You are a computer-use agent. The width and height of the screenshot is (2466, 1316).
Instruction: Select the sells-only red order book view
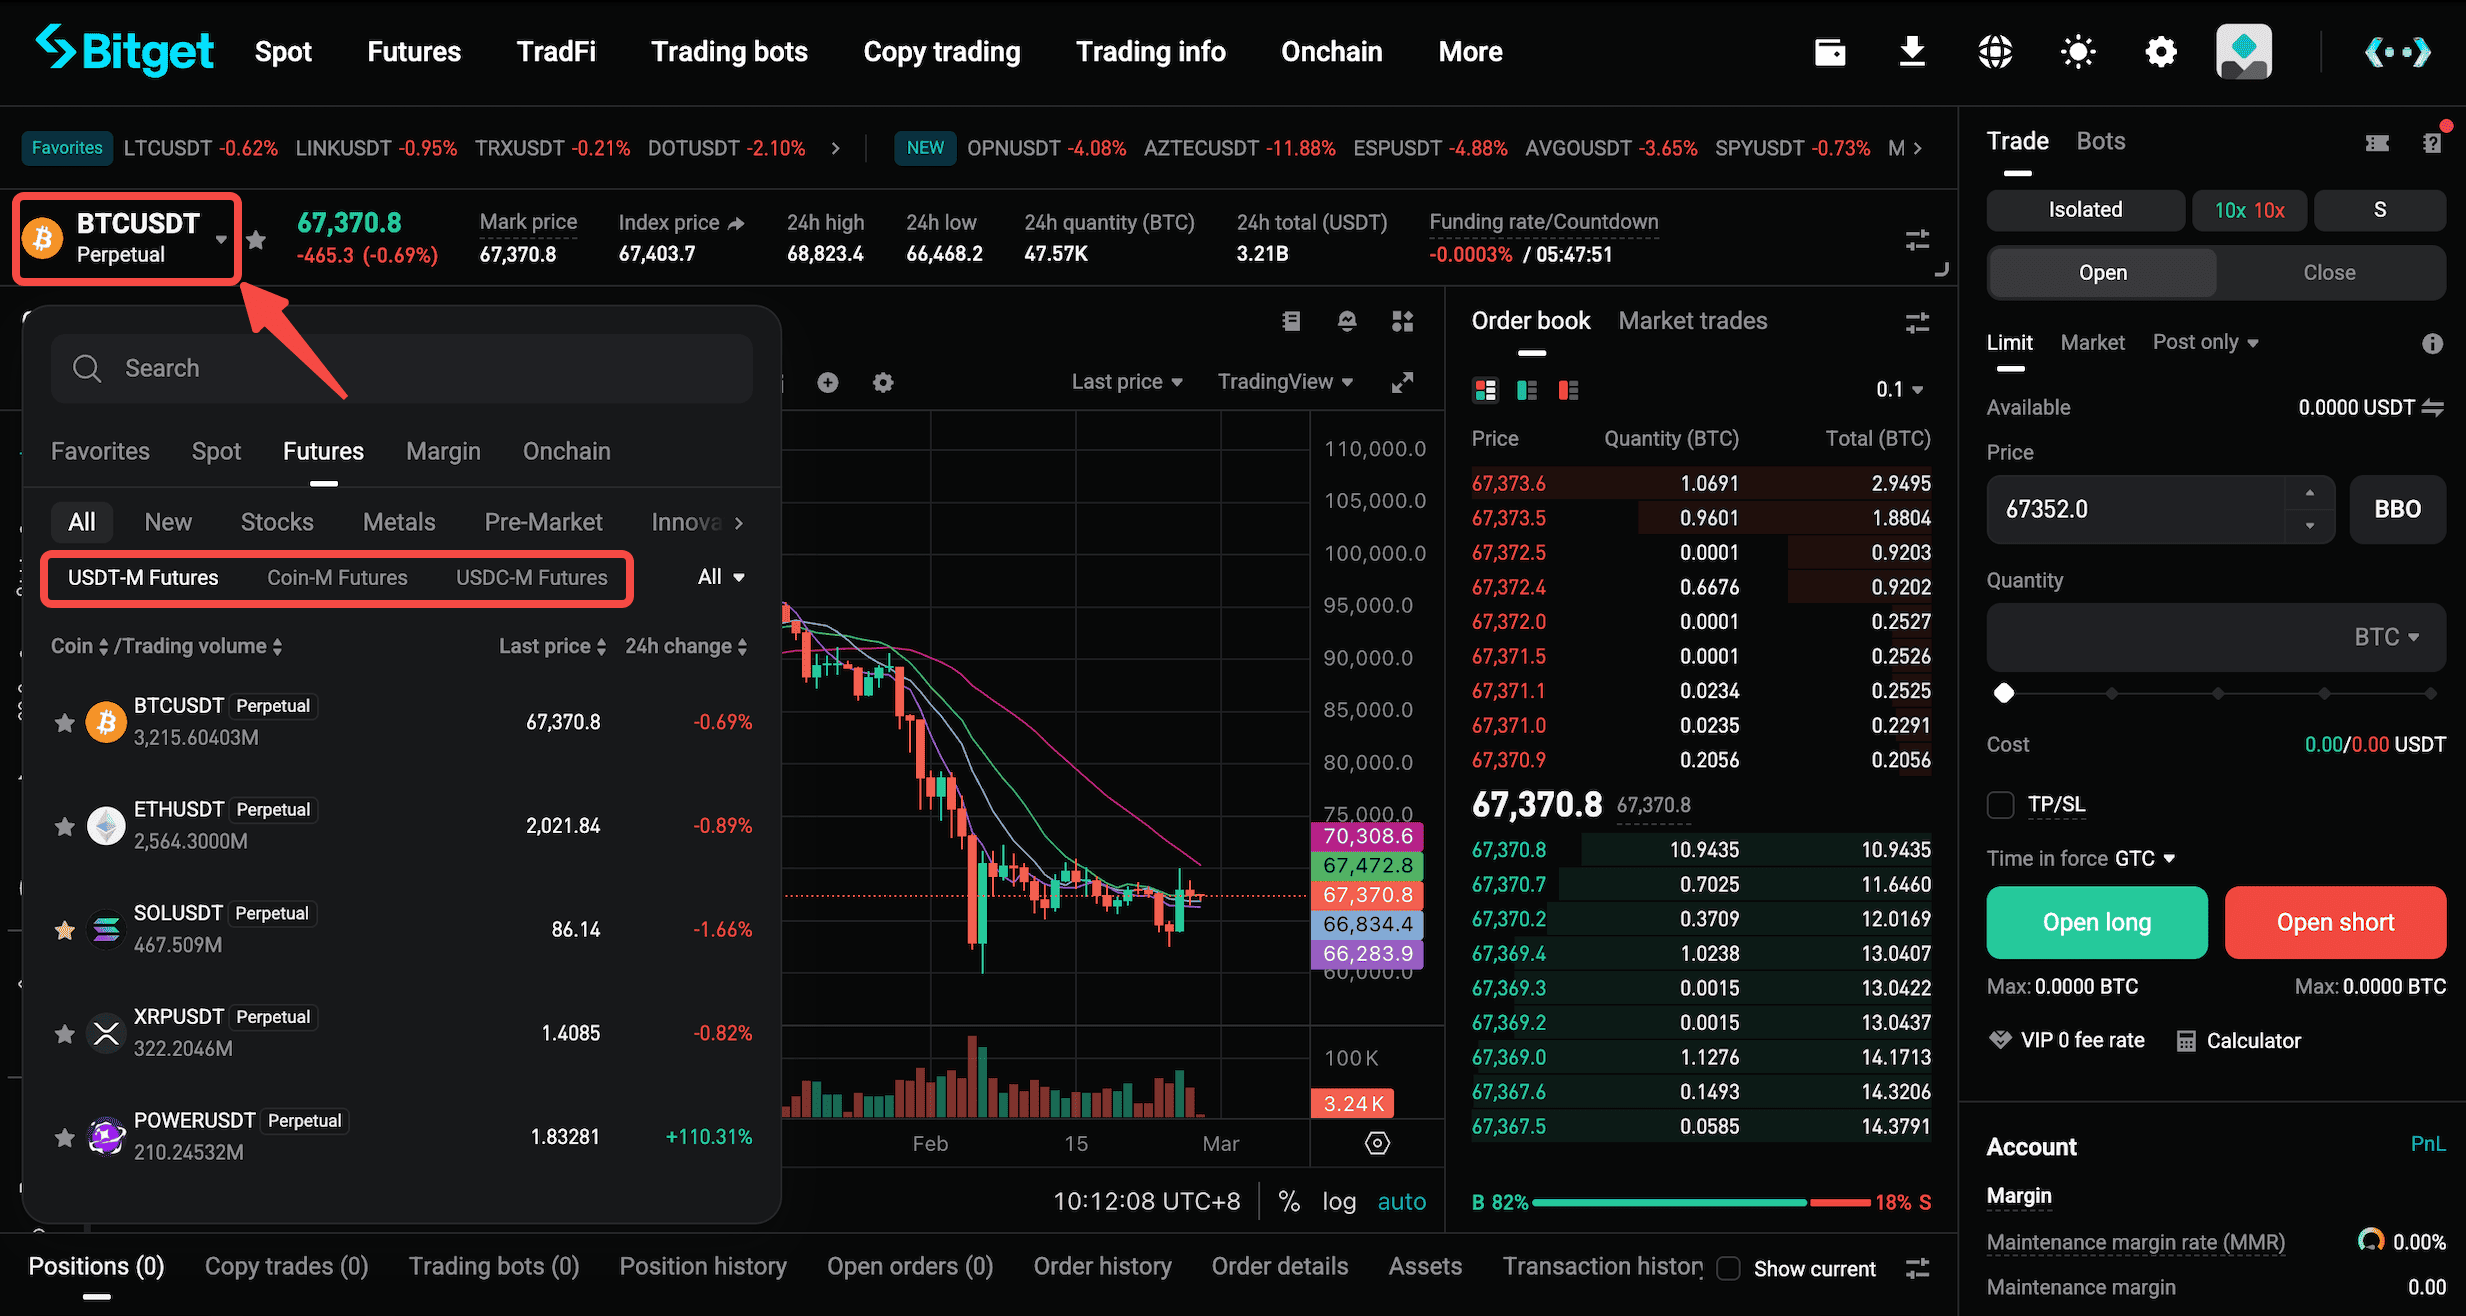click(x=1567, y=390)
